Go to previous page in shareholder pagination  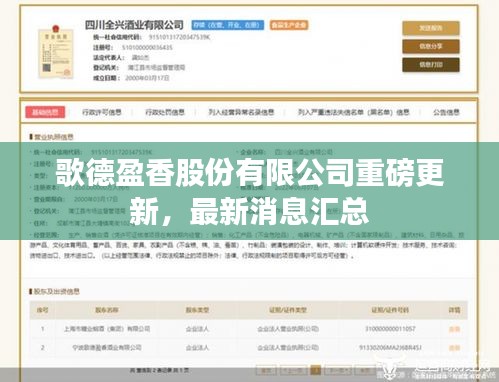[293, 370]
